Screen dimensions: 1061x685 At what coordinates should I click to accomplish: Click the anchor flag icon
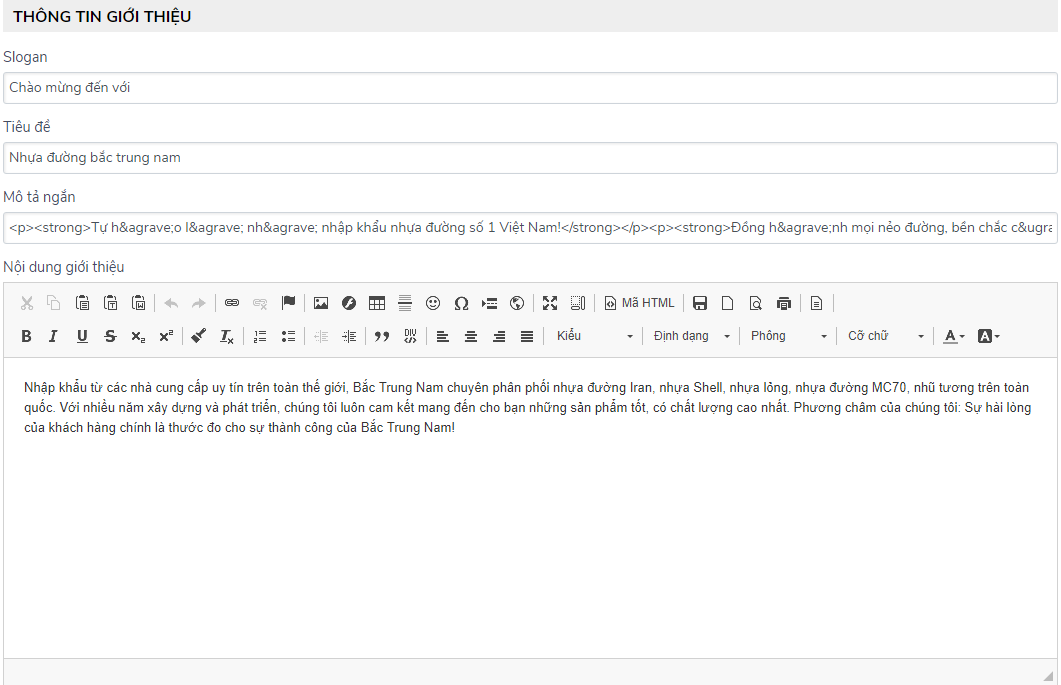coord(288,303)
